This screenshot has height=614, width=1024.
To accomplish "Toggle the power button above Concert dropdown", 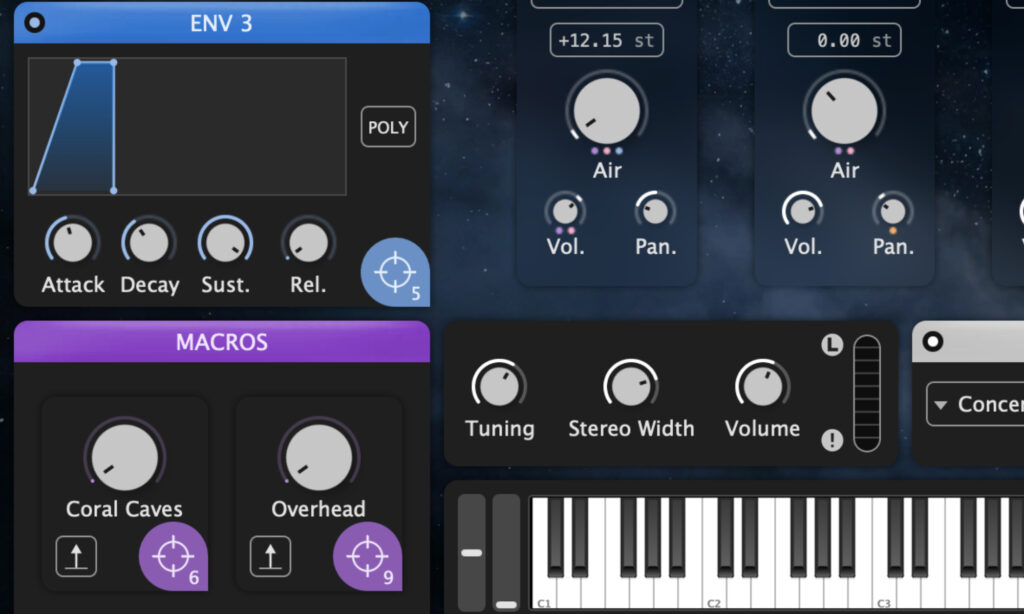I will pos(933,341).
